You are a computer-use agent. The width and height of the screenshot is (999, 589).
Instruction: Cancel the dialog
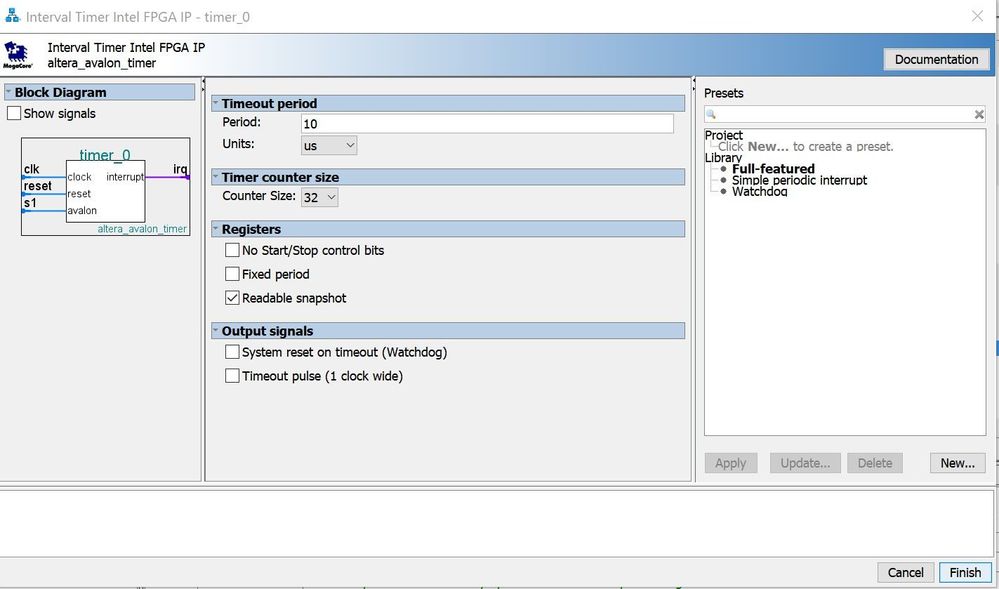coord(905,572)
